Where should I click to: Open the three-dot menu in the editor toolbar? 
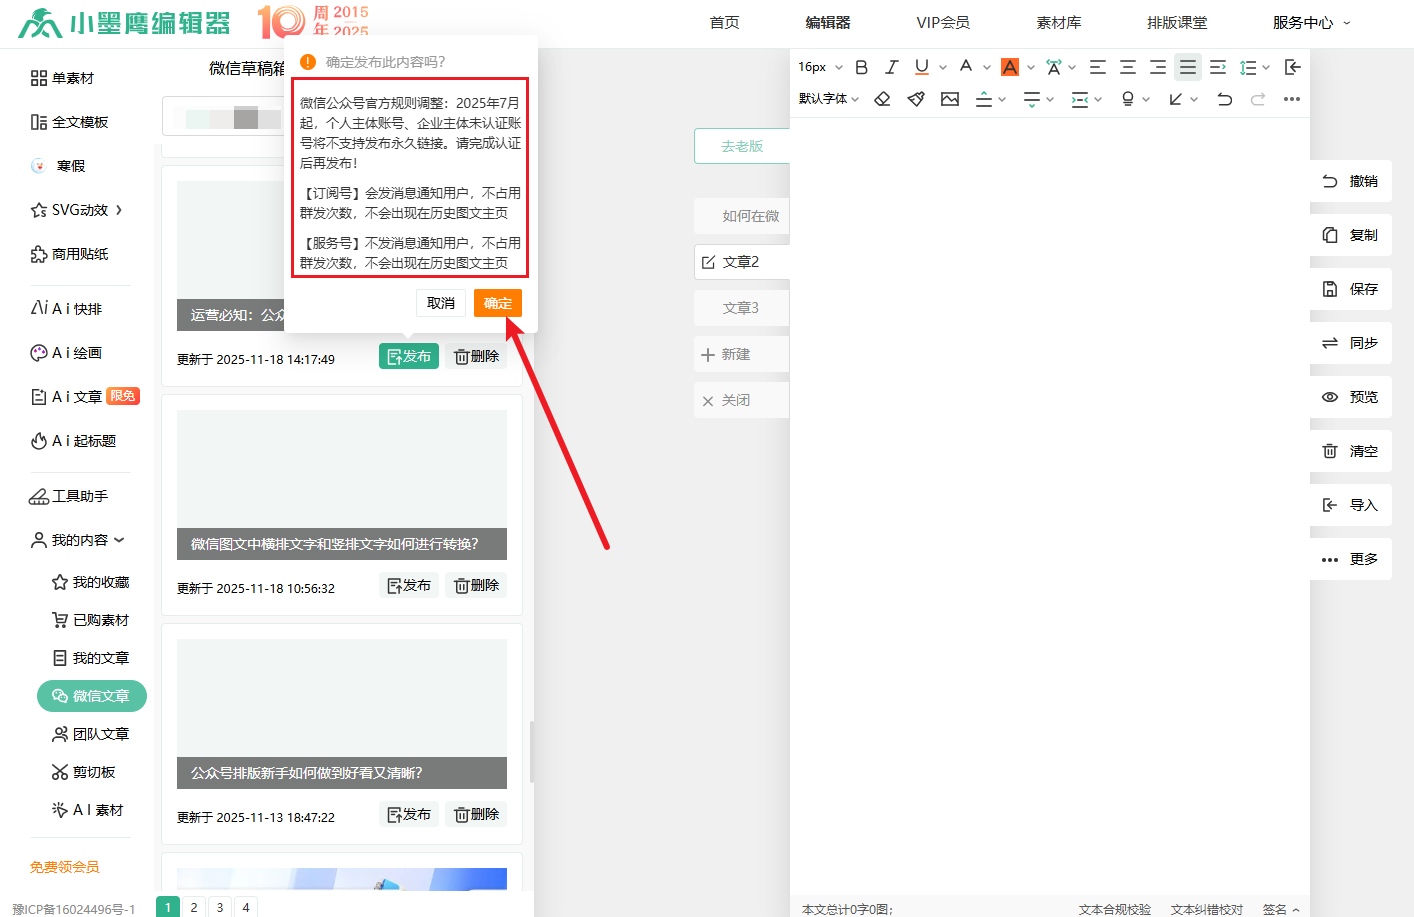[1292, 99]
